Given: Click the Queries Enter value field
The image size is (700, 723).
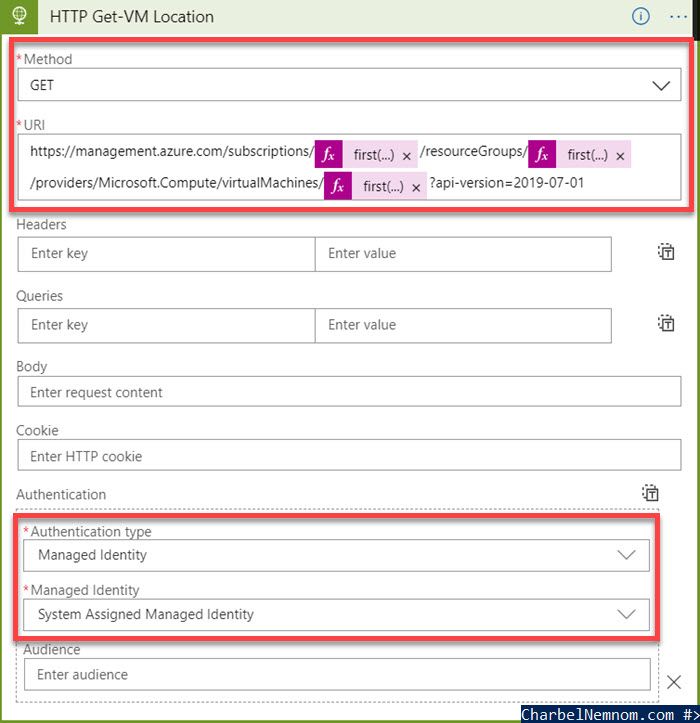Looking at the screenshot, I should (462, 325).
